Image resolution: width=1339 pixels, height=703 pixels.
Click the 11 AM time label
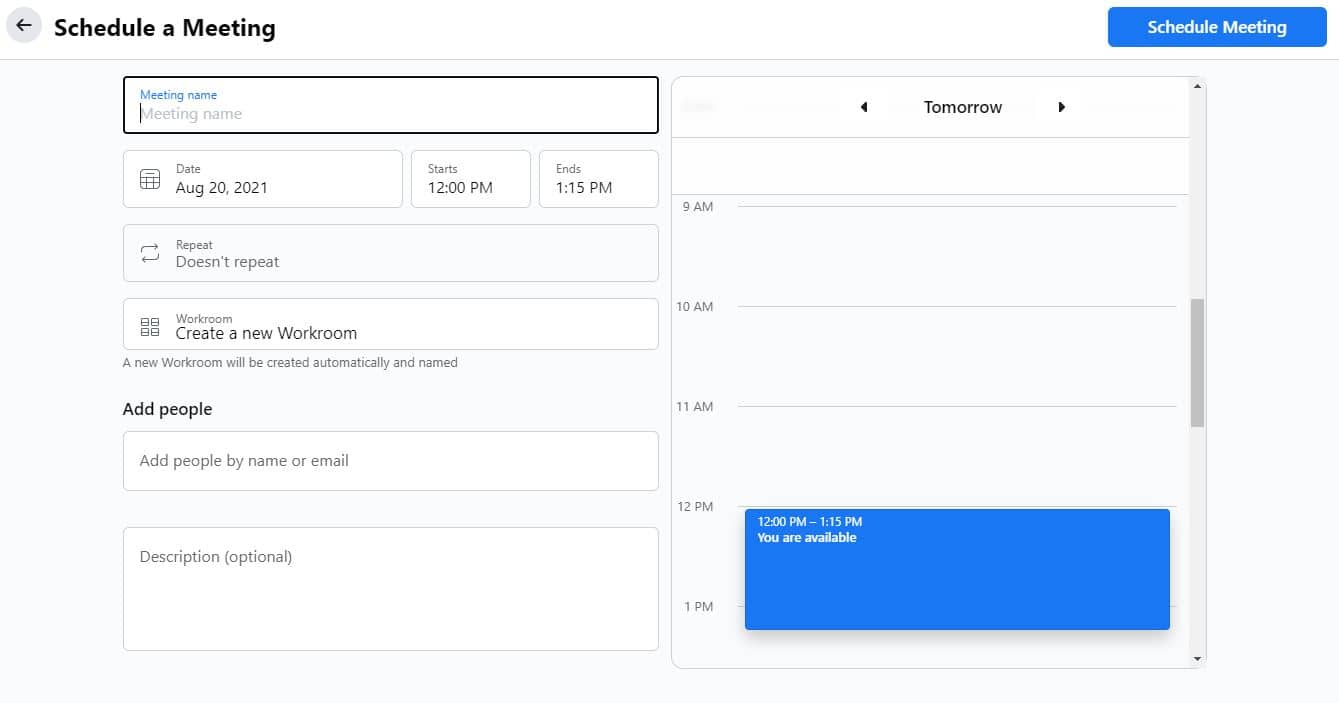coord(695,406)
